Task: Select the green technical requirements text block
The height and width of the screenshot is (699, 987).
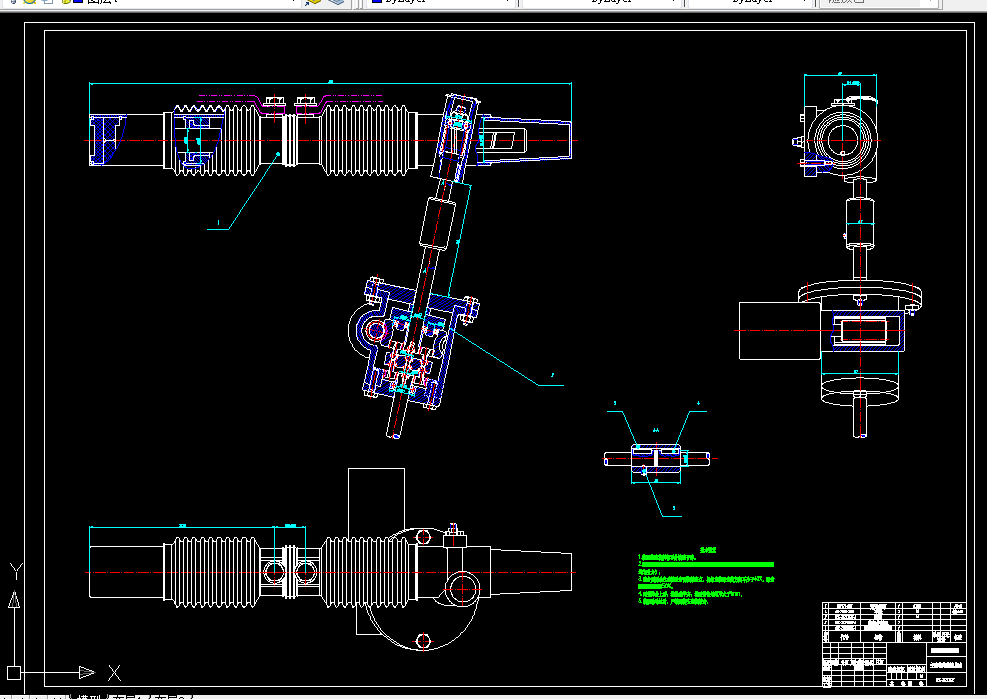Action: (x=706, y=576)
